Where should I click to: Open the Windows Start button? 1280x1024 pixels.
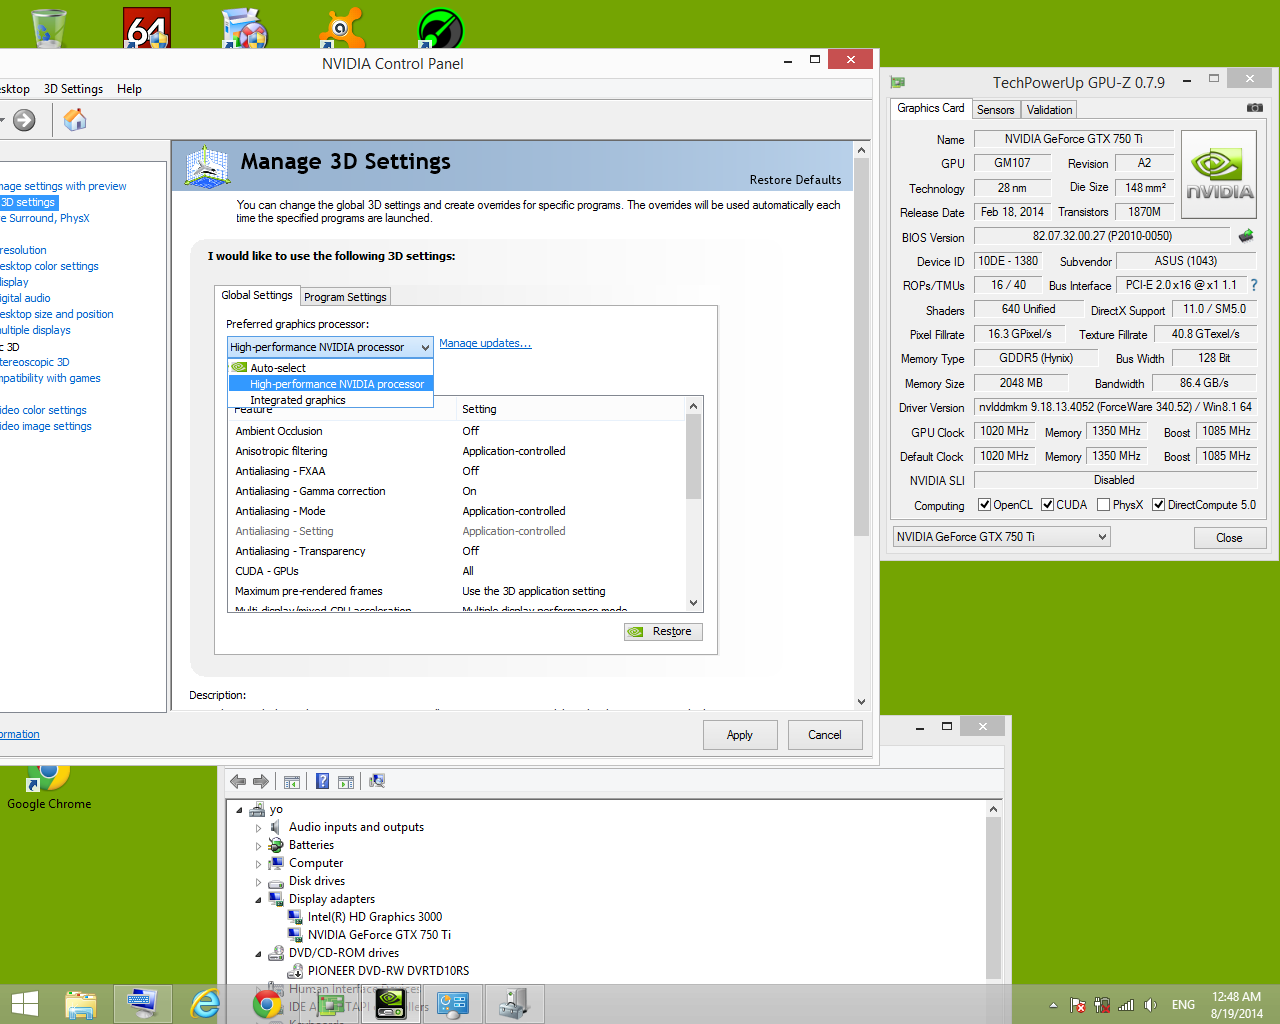(24, 1003)
